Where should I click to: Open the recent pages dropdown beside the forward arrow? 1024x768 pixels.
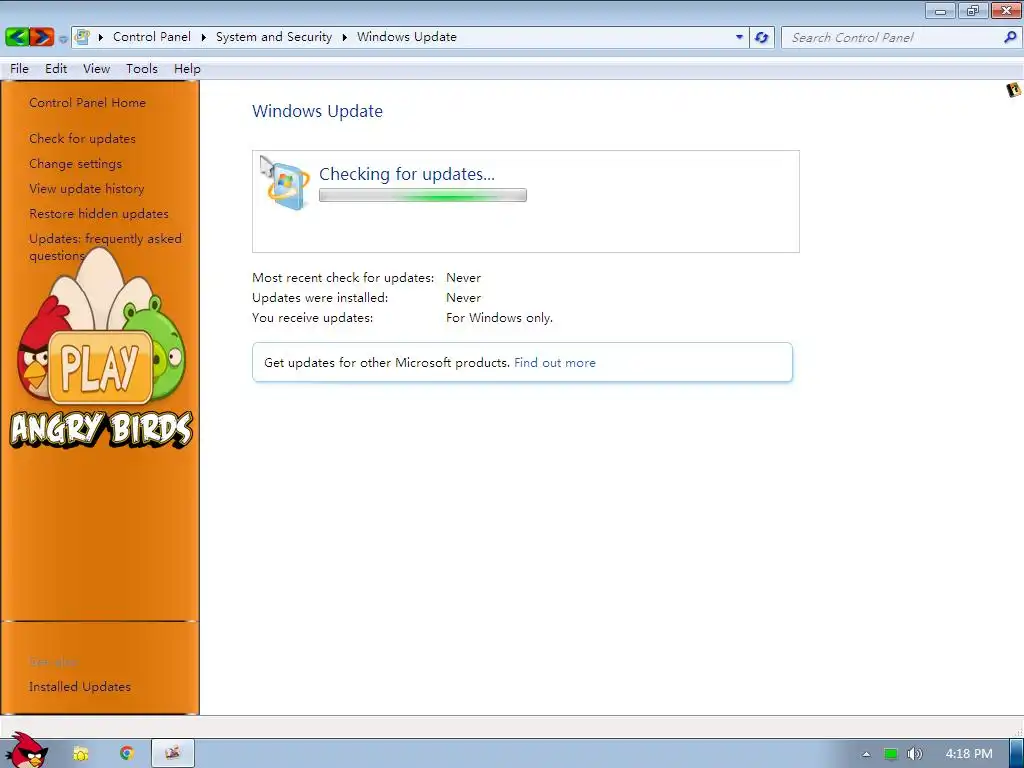pyautogui.click(x=63, y=39)
